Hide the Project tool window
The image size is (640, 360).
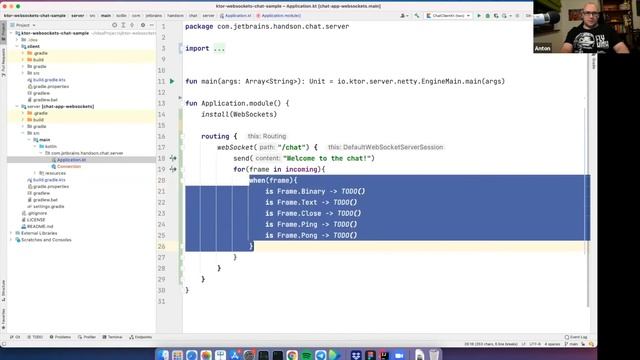pyautogui.click(x=151, y=25)
